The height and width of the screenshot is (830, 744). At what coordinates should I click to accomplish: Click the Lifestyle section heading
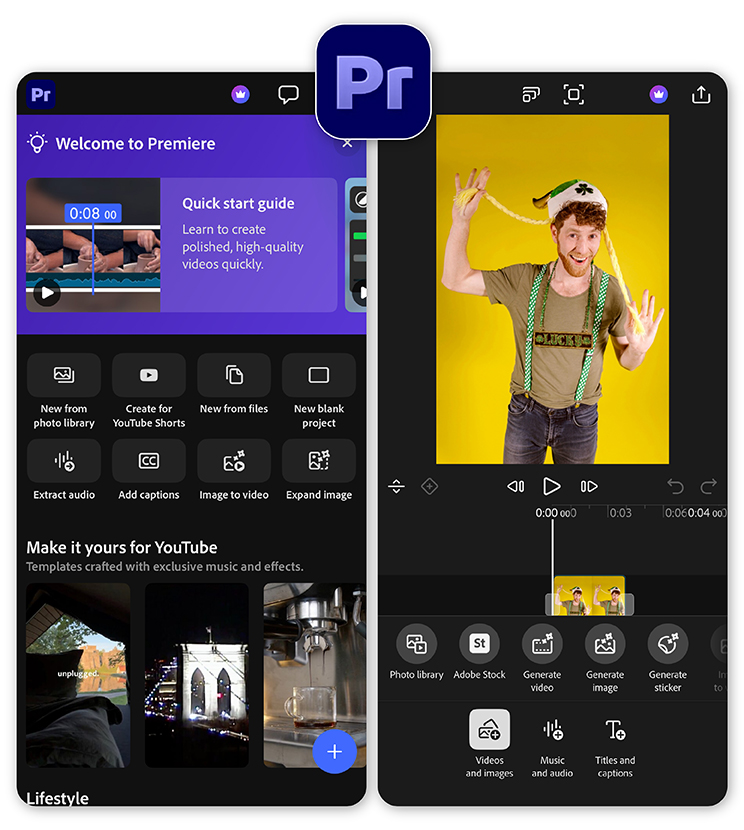57,798
